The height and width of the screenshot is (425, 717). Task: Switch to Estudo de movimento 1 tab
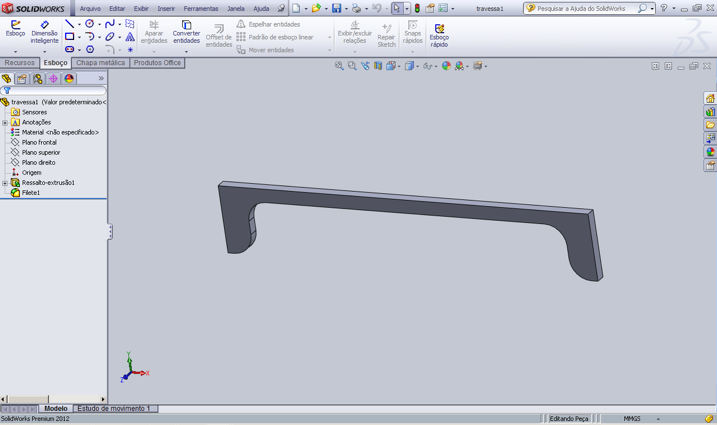[x=113, y=409]
